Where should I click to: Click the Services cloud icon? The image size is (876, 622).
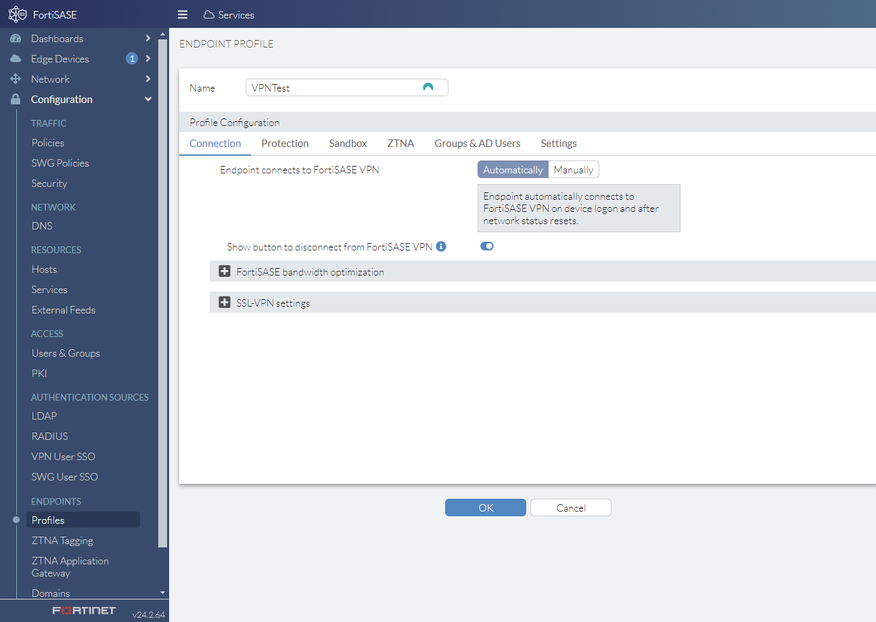207,15
